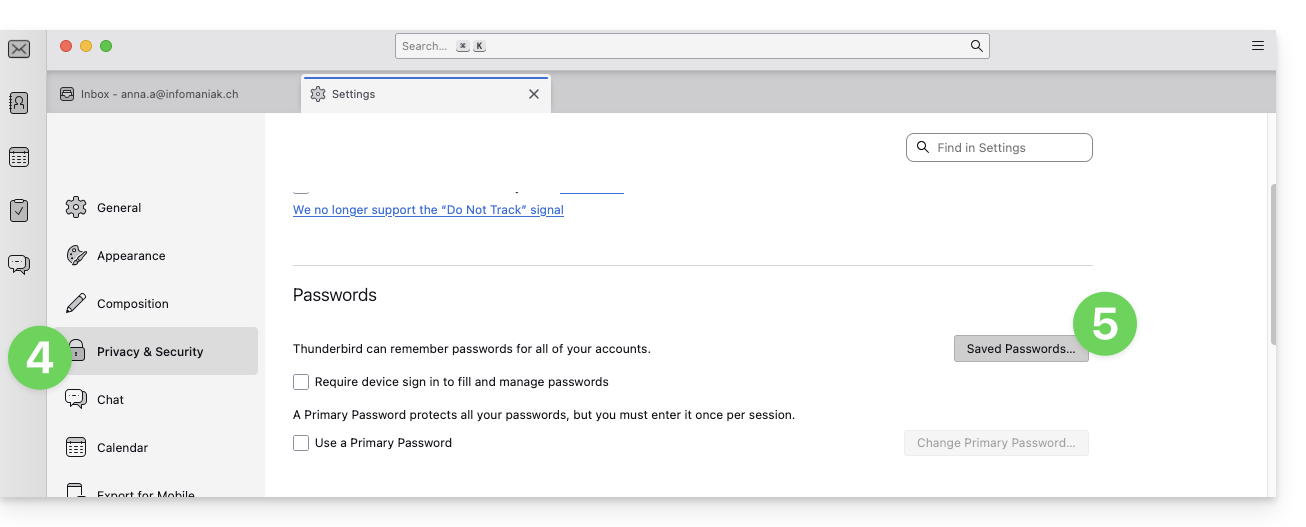Click the magnifier icon in global search
Screen dimensions: 1306x527
976,46
